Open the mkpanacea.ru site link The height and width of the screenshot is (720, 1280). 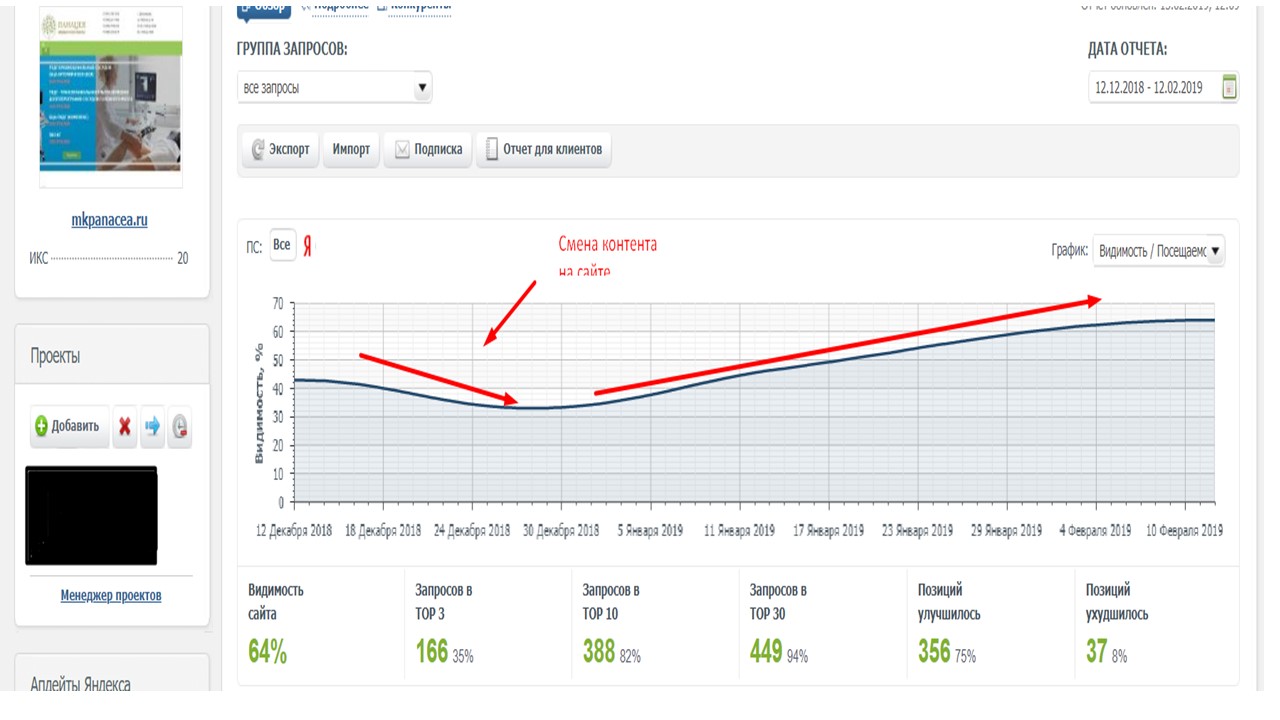tap(110, 220)
